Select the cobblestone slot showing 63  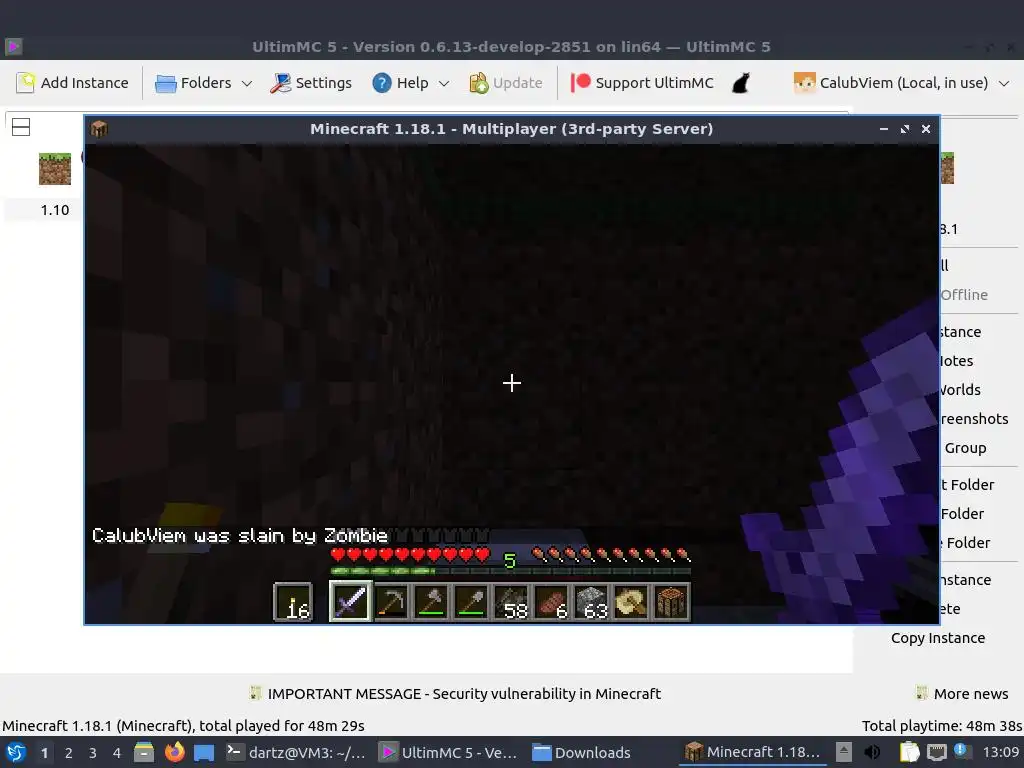[591, 601]
